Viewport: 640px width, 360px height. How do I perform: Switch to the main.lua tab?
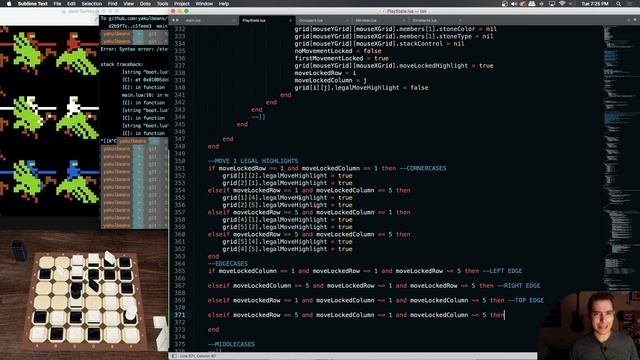210,20
